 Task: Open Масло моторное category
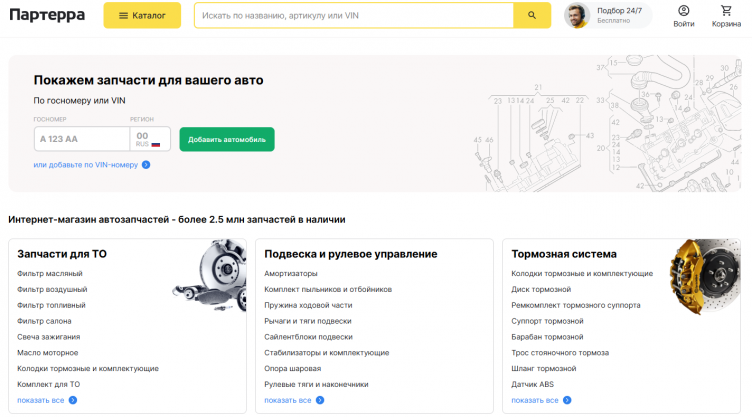coord(47,353)
